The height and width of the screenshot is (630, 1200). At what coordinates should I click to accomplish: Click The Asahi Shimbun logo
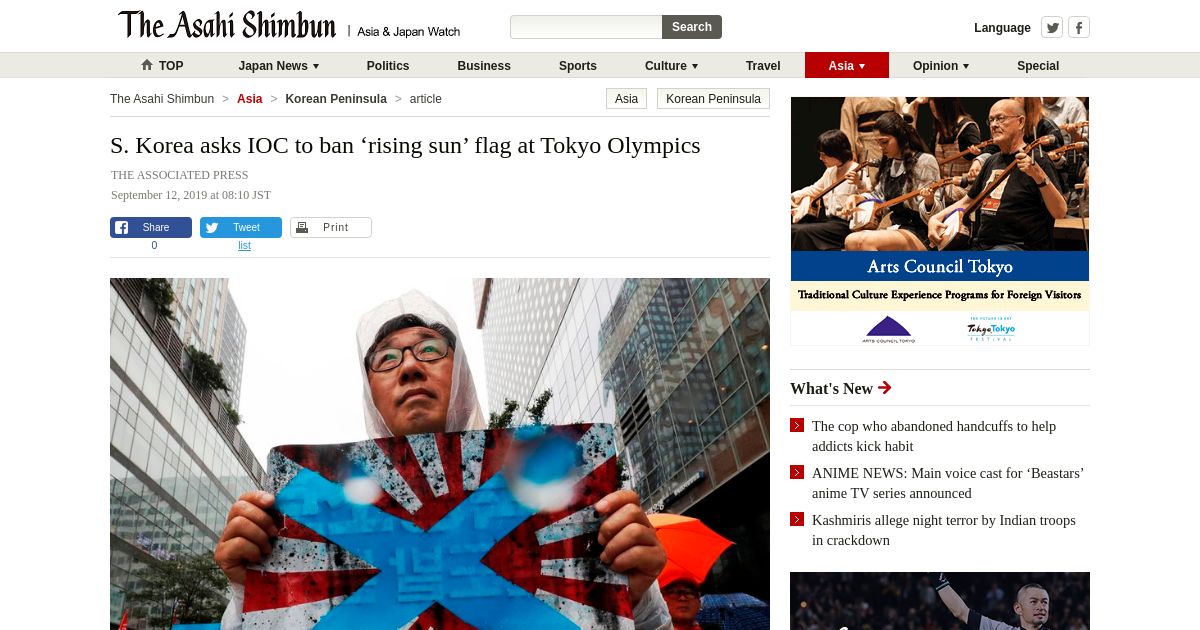click(227, 25)
